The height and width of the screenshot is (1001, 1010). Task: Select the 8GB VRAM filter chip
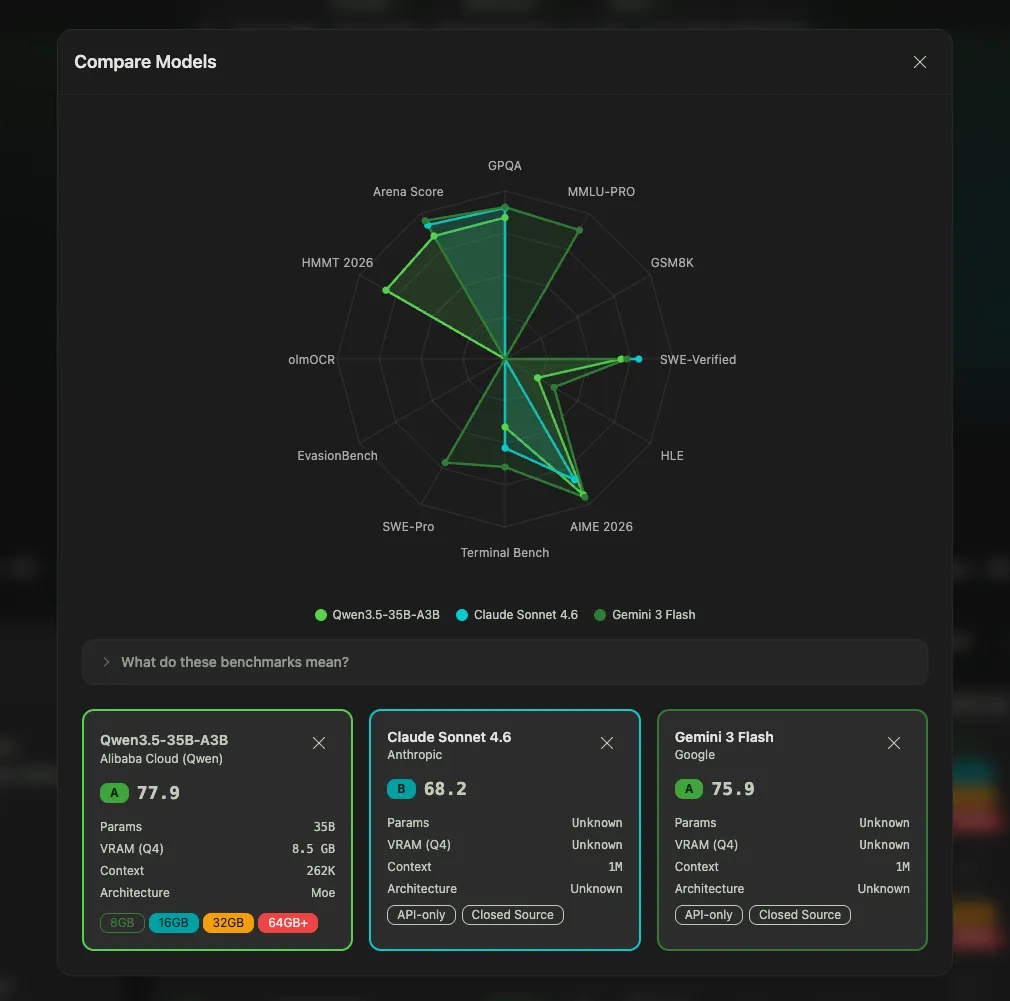click(122, 922)
